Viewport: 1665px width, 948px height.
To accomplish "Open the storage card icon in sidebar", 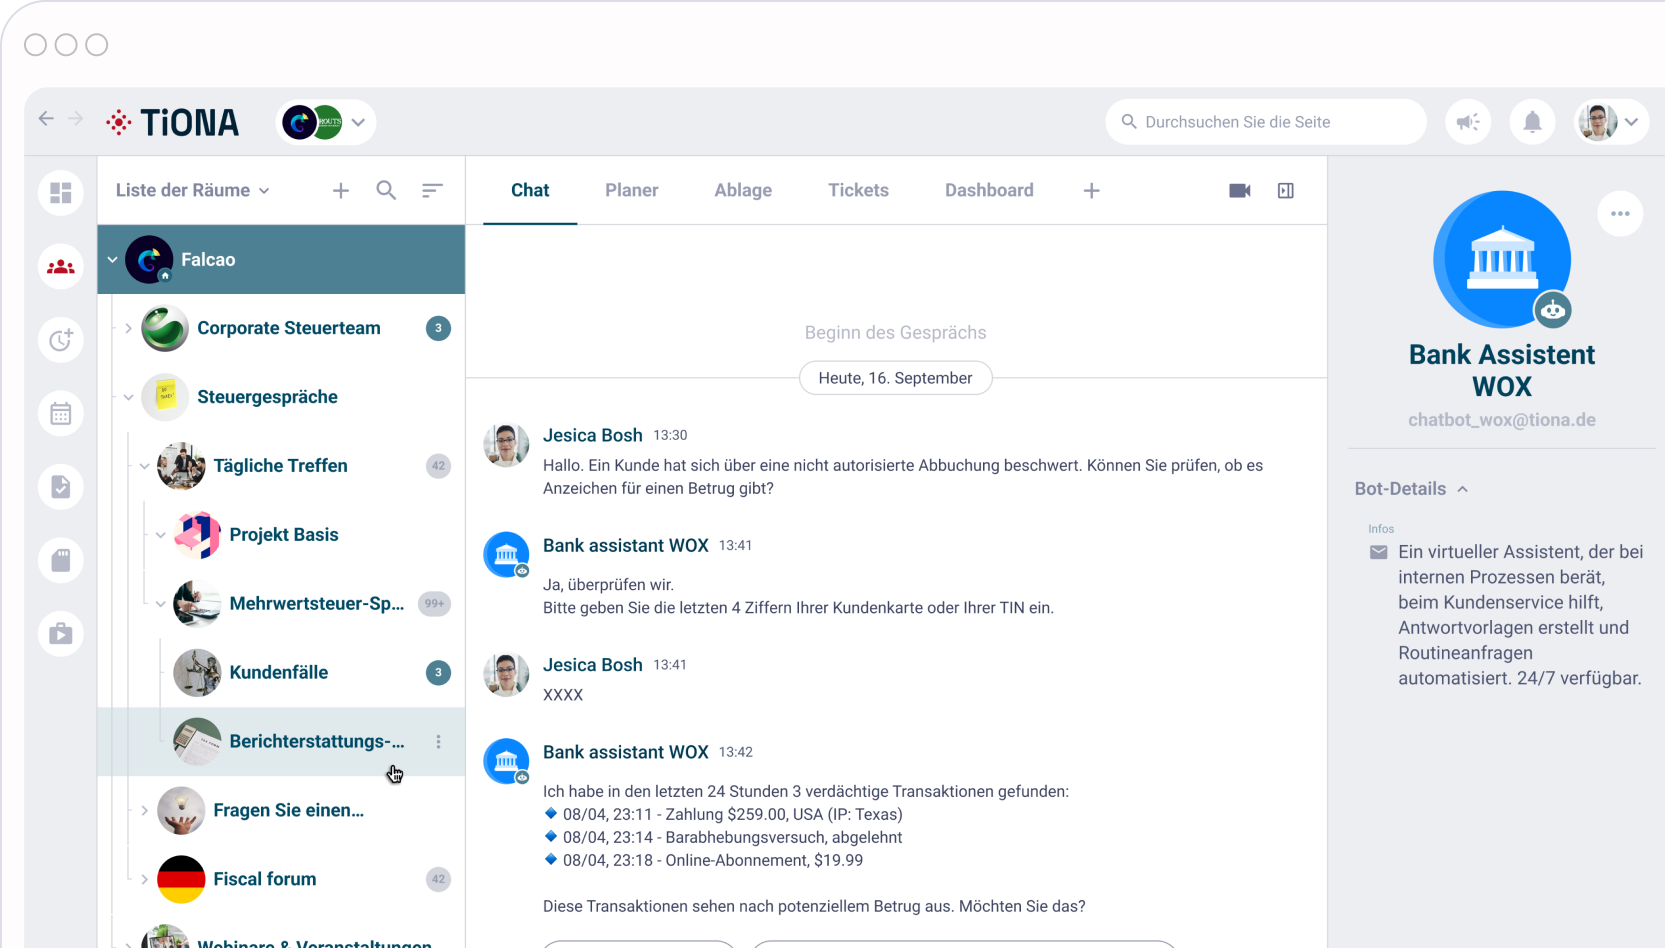I will click(61, 560).
